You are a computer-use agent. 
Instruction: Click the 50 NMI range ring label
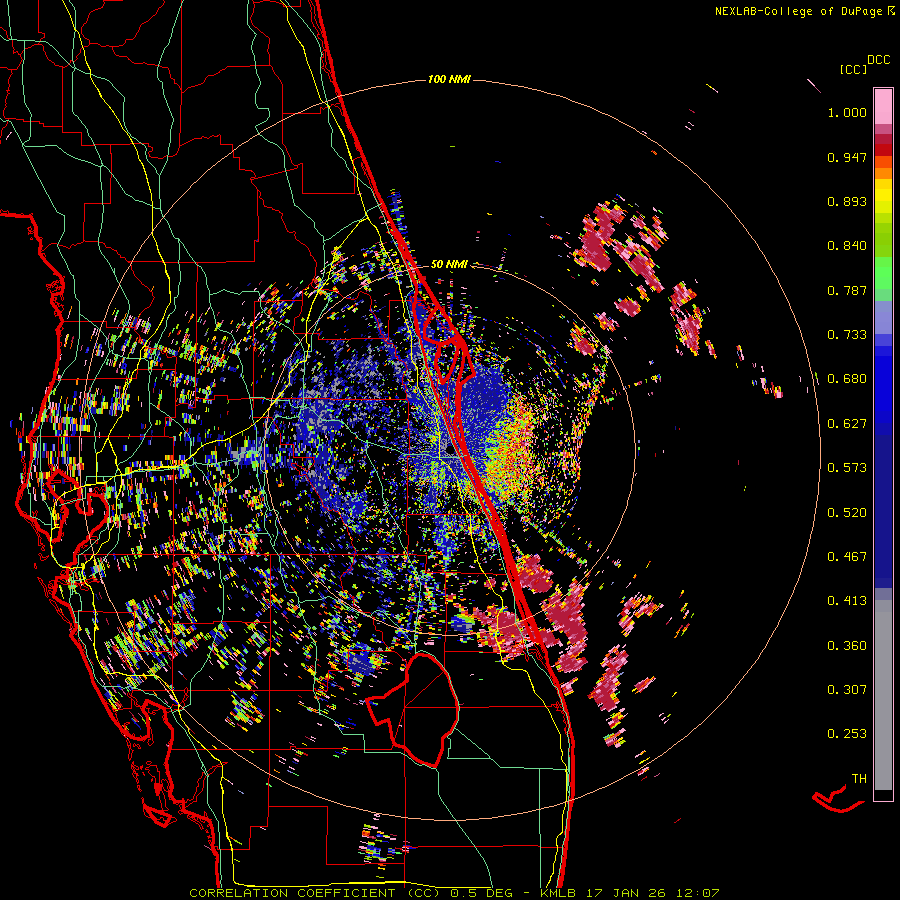(x=449, y=264)
